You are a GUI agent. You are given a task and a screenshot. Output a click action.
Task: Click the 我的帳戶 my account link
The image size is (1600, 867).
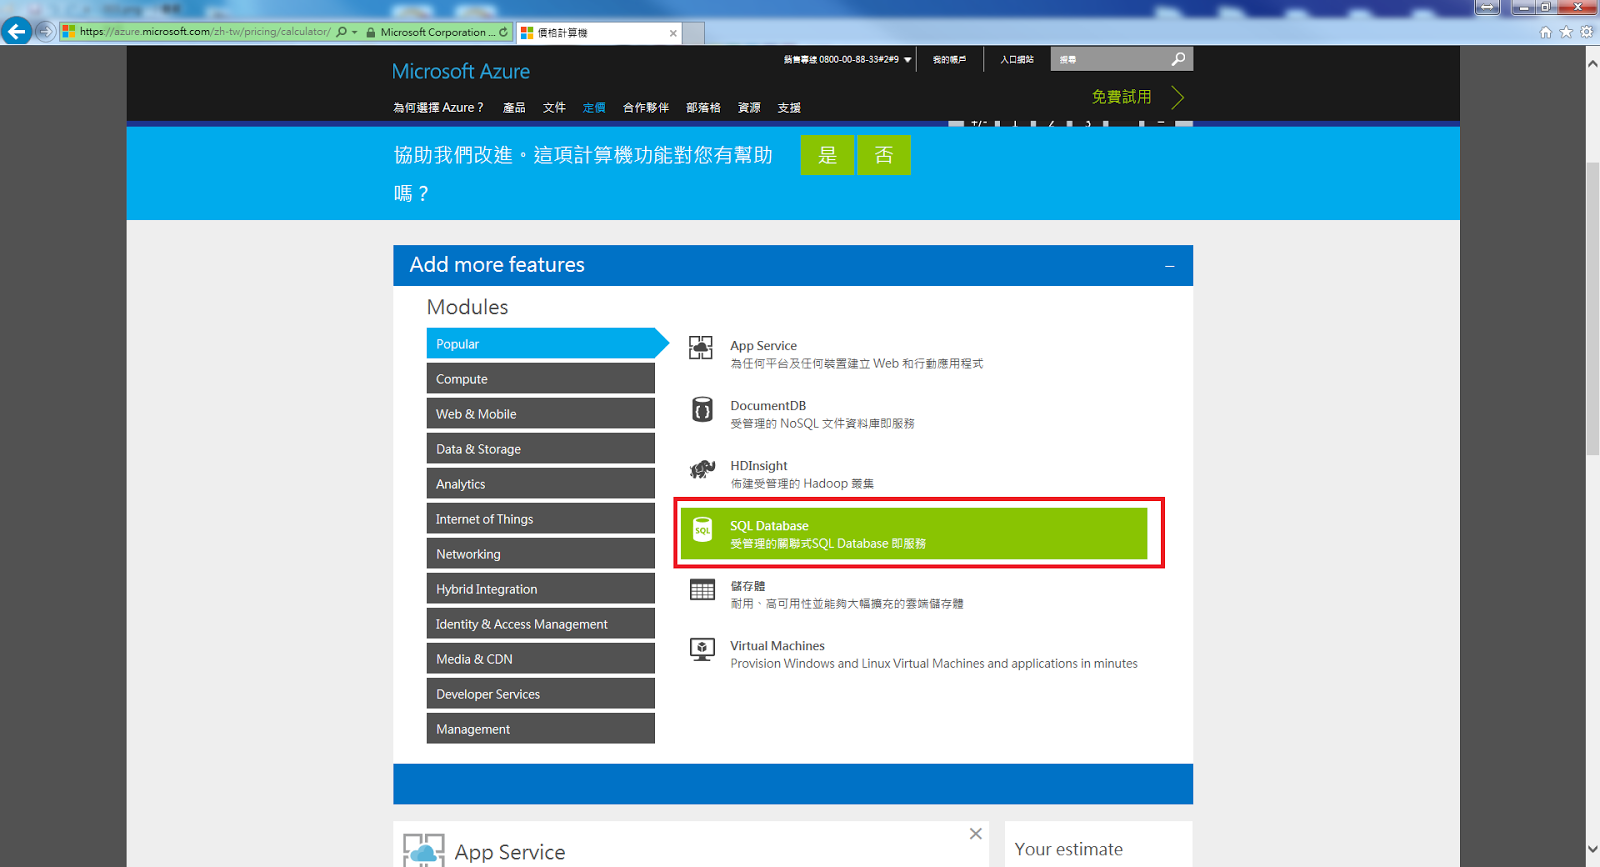(949, 60)
